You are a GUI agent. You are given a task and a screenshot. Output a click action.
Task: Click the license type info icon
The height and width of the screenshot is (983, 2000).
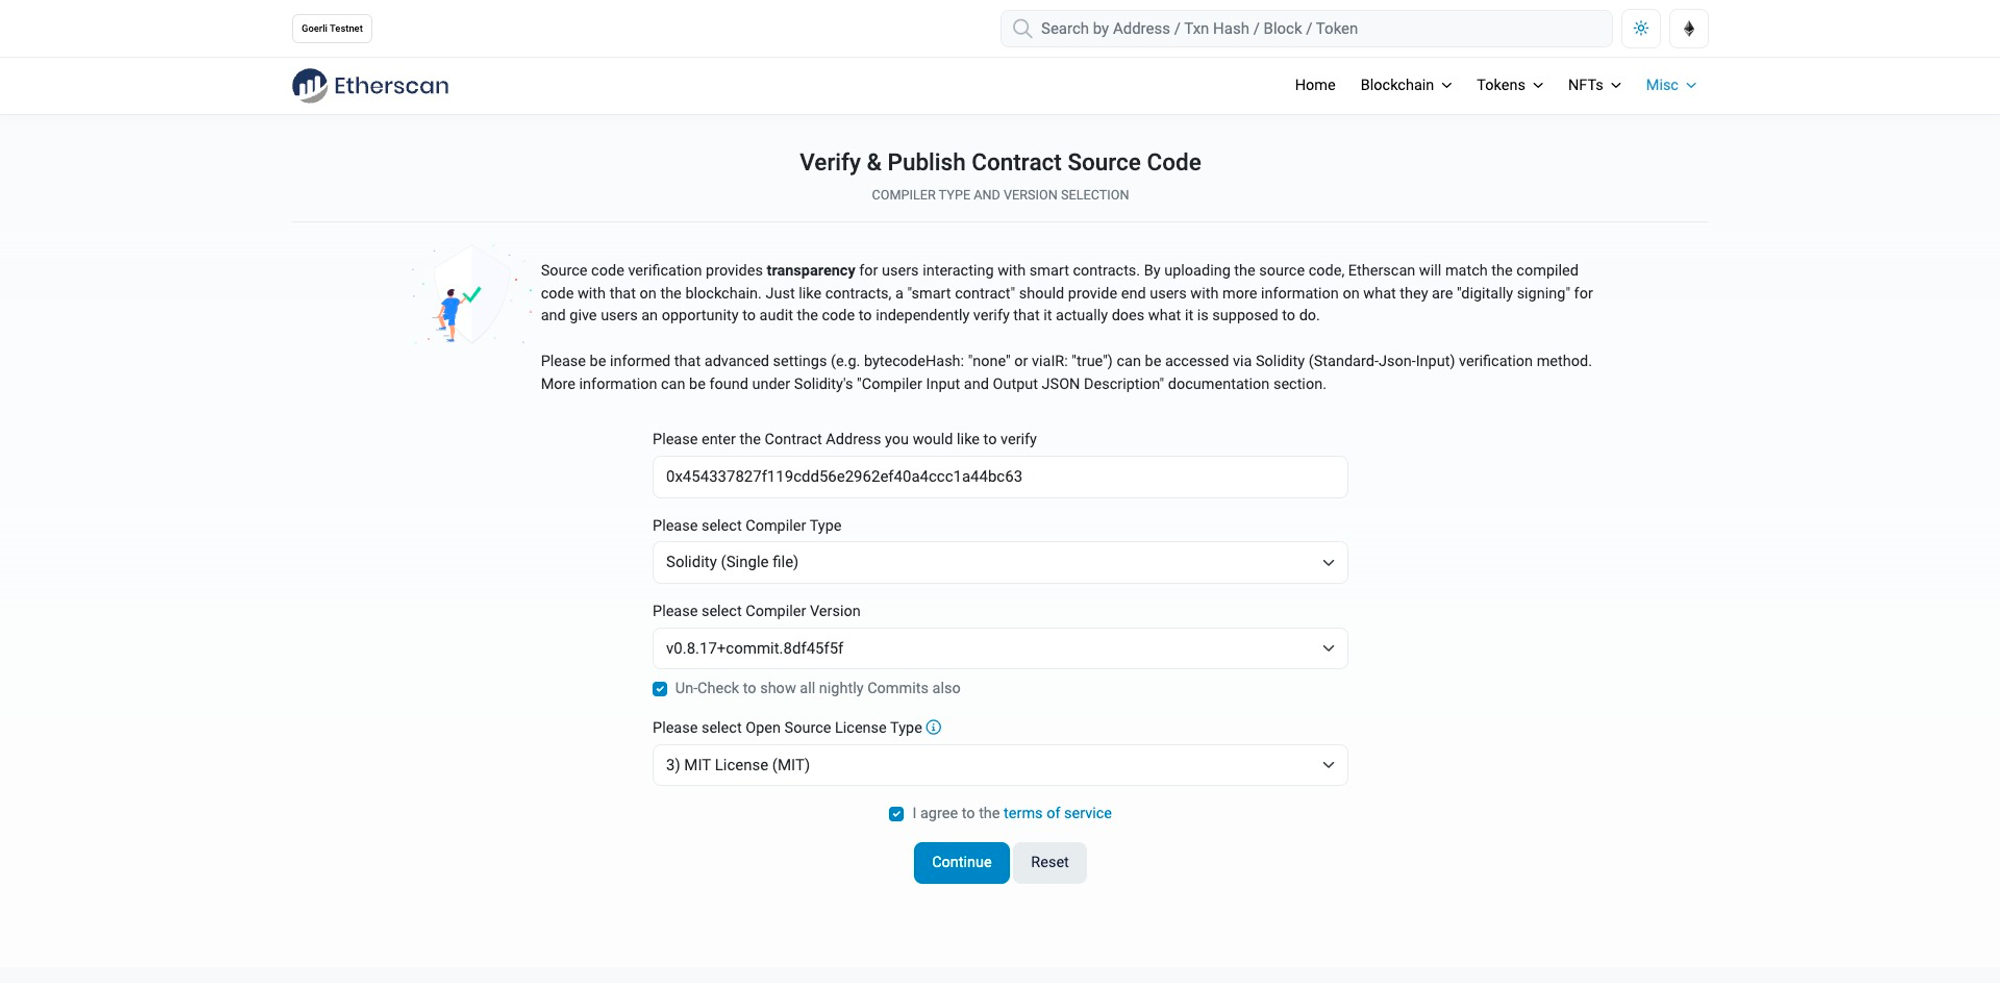pyautogui.click(x=934, y=728)
